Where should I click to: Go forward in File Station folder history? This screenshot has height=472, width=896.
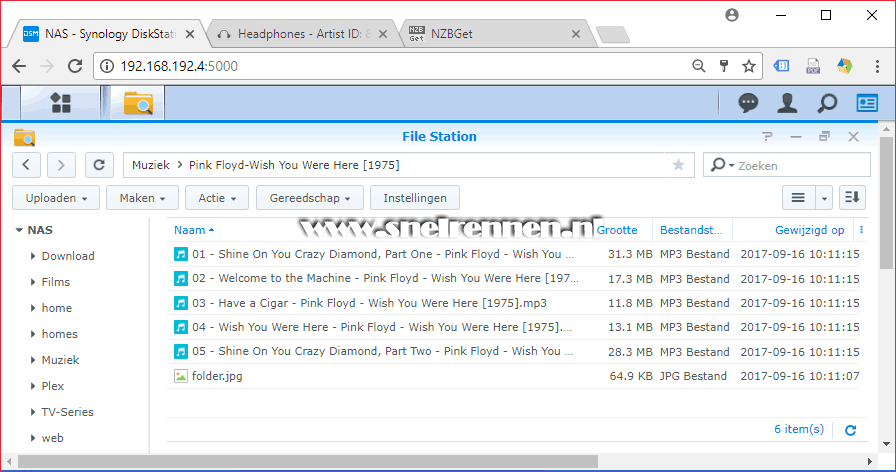(61, 165)
